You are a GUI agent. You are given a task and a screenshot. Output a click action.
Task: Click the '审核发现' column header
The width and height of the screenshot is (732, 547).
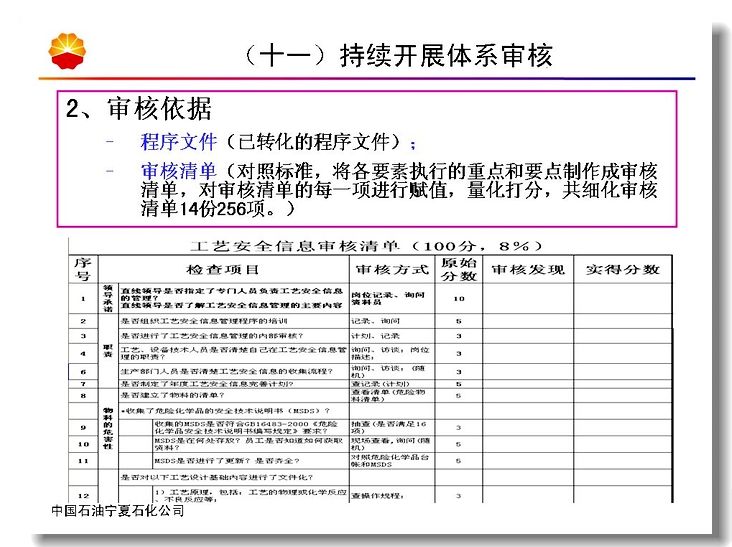coord(528,269)
